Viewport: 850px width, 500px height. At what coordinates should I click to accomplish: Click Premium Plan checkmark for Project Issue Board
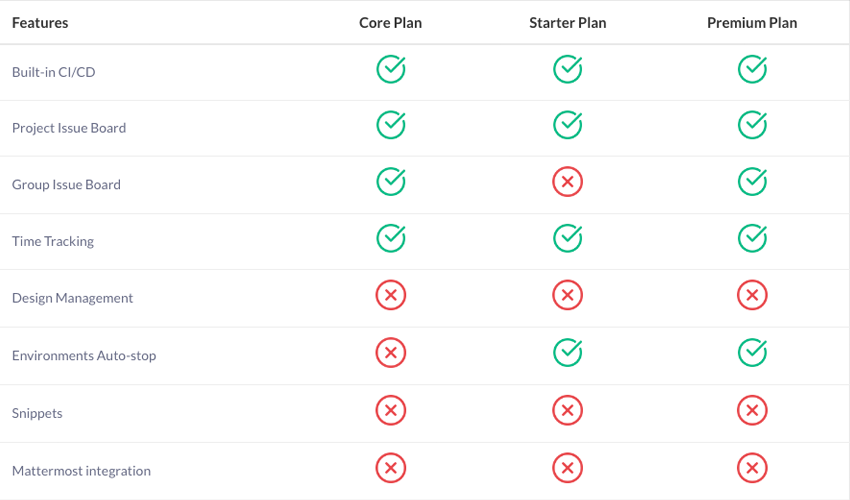click(752, 125)
